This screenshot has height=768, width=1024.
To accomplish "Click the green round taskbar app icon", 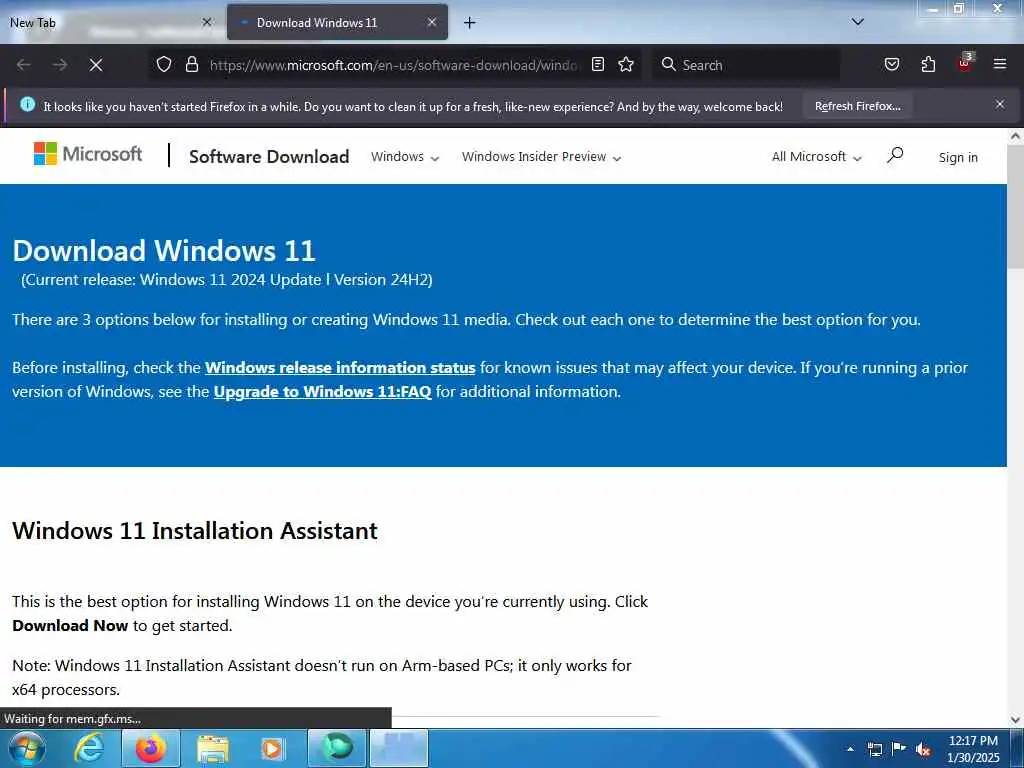I will (x=337, y=748).
